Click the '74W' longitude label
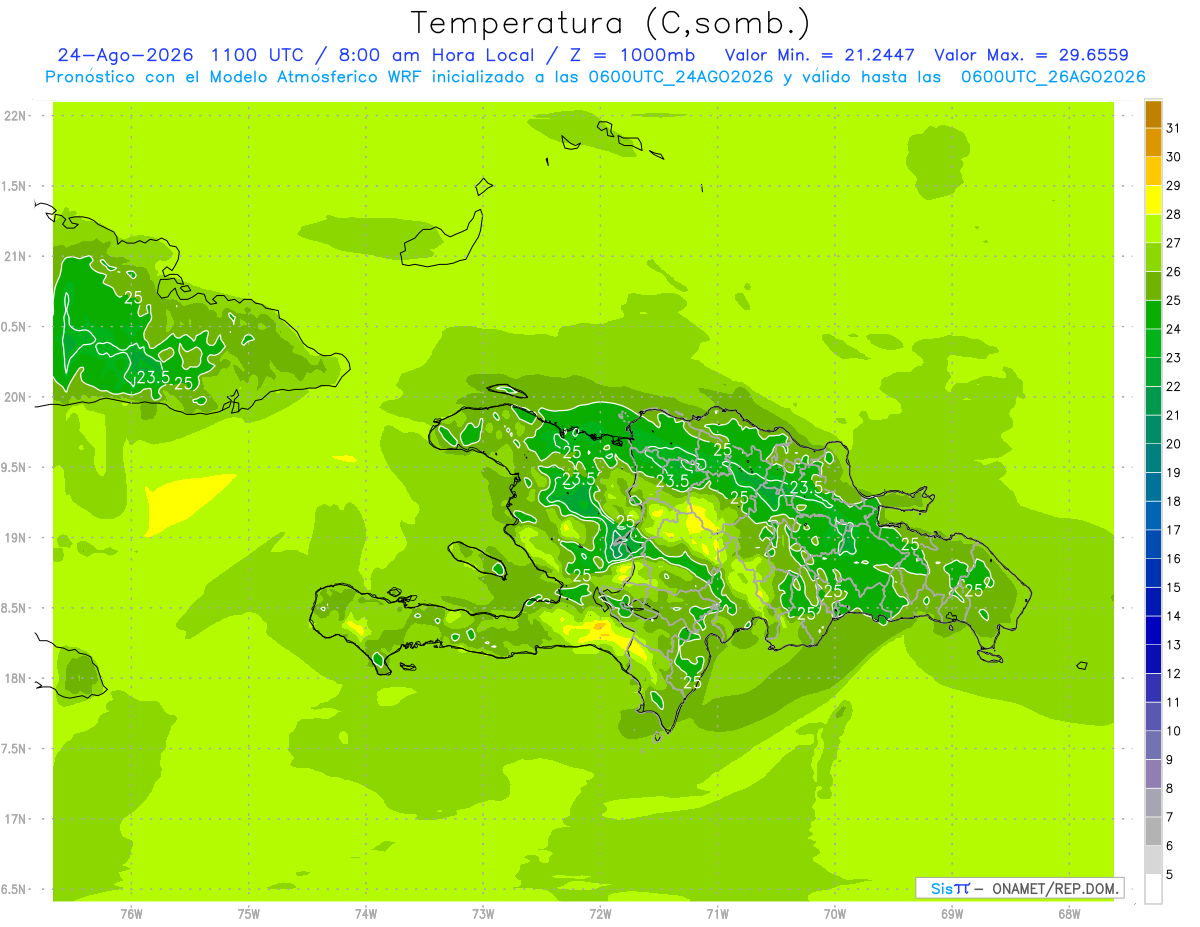Image resolution: width=1200 pixels, height=927 pixels. coord(366,914)
